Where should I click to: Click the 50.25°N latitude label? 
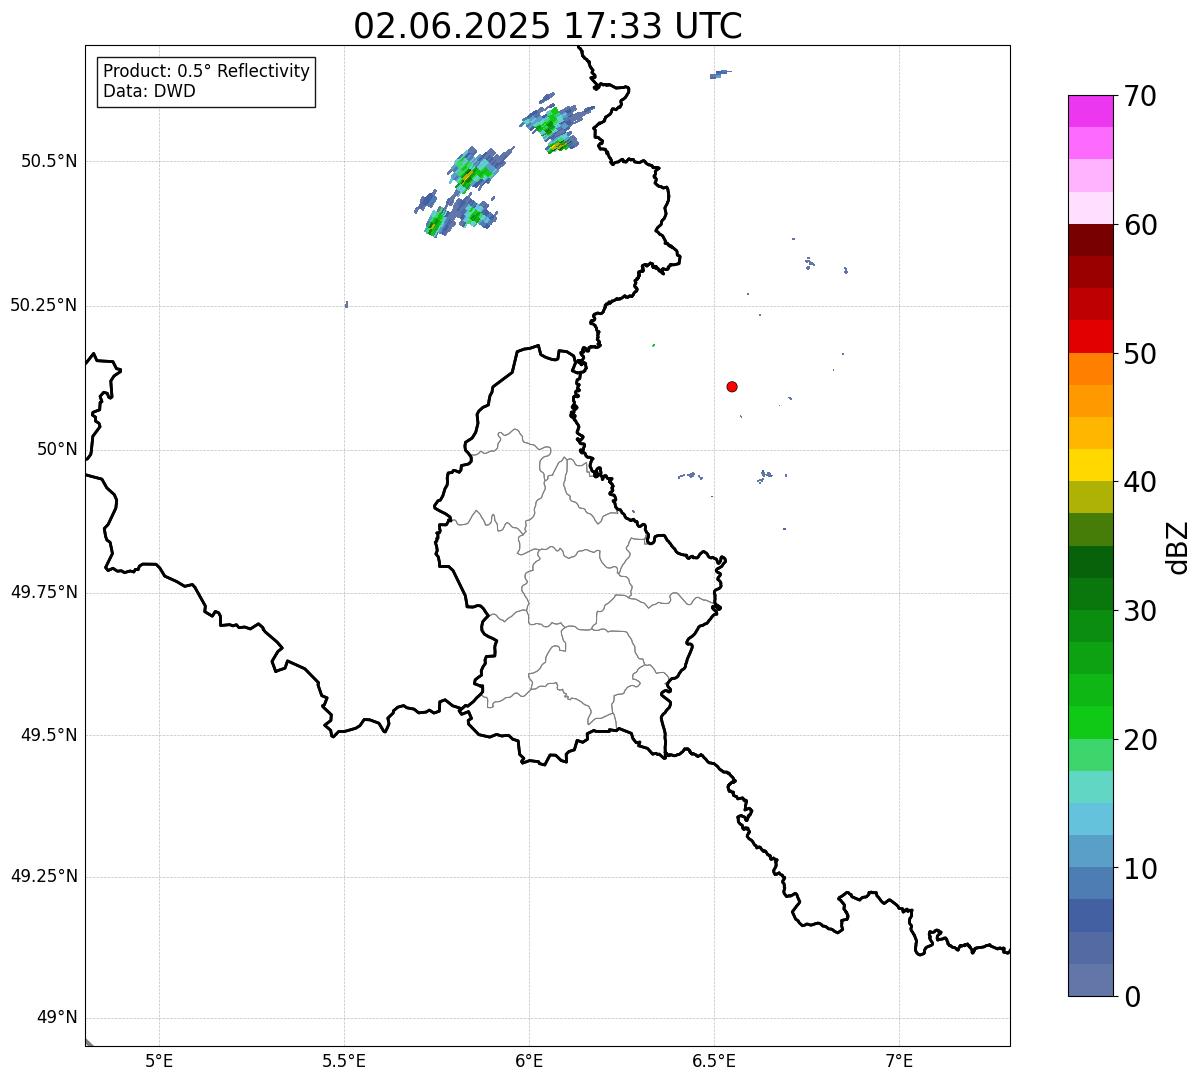pyautogui.click(x=44, y=305)
